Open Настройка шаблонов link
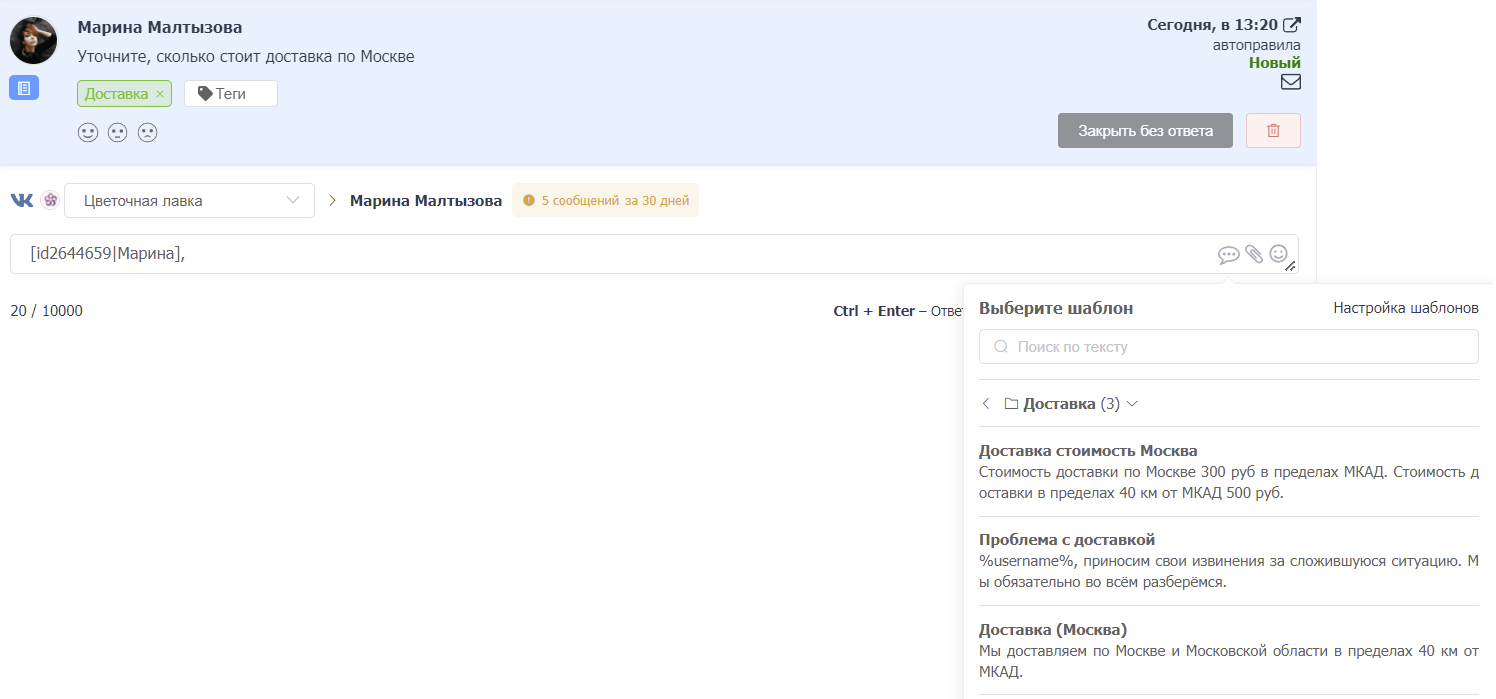This screenshot has height=699, width=1496. [1406, 308]
